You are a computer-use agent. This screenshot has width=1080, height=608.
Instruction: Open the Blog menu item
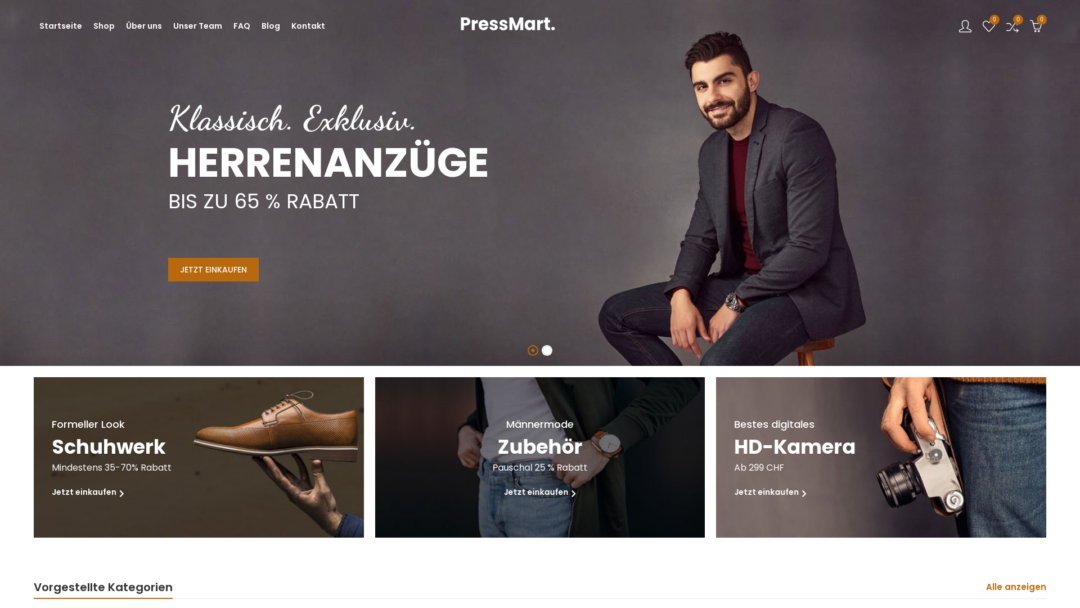[271, 26]
